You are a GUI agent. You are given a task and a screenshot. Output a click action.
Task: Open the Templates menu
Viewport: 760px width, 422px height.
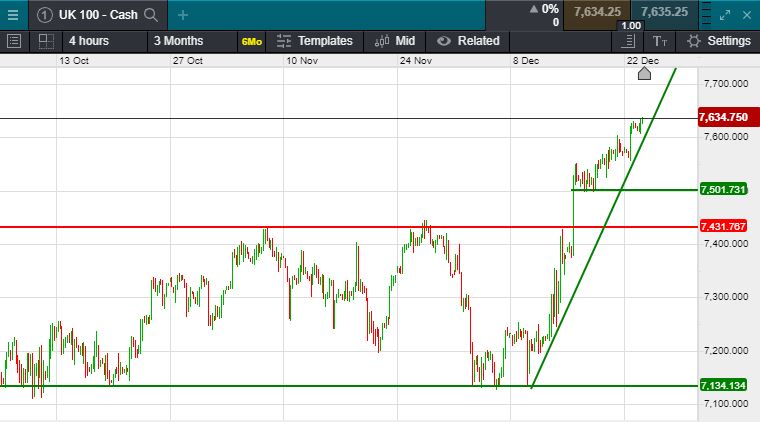(315, 41)
